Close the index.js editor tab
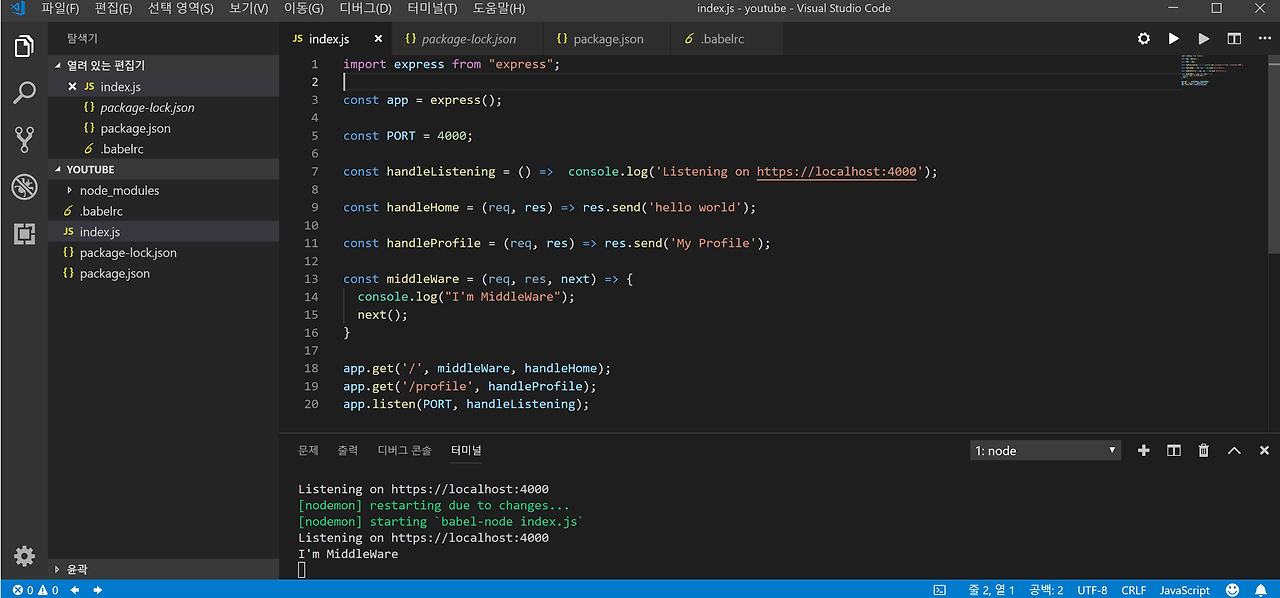The height and width of the screenshot is (598, 1280). (x=378, y=39)
